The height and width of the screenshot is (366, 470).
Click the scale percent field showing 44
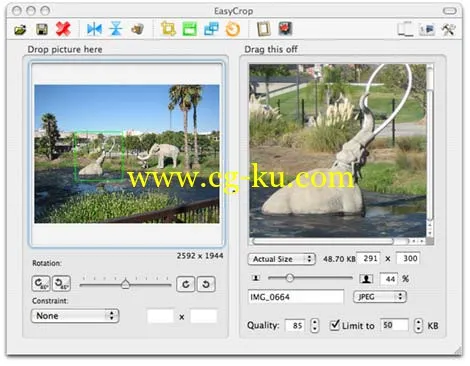(x=388, y=279)
